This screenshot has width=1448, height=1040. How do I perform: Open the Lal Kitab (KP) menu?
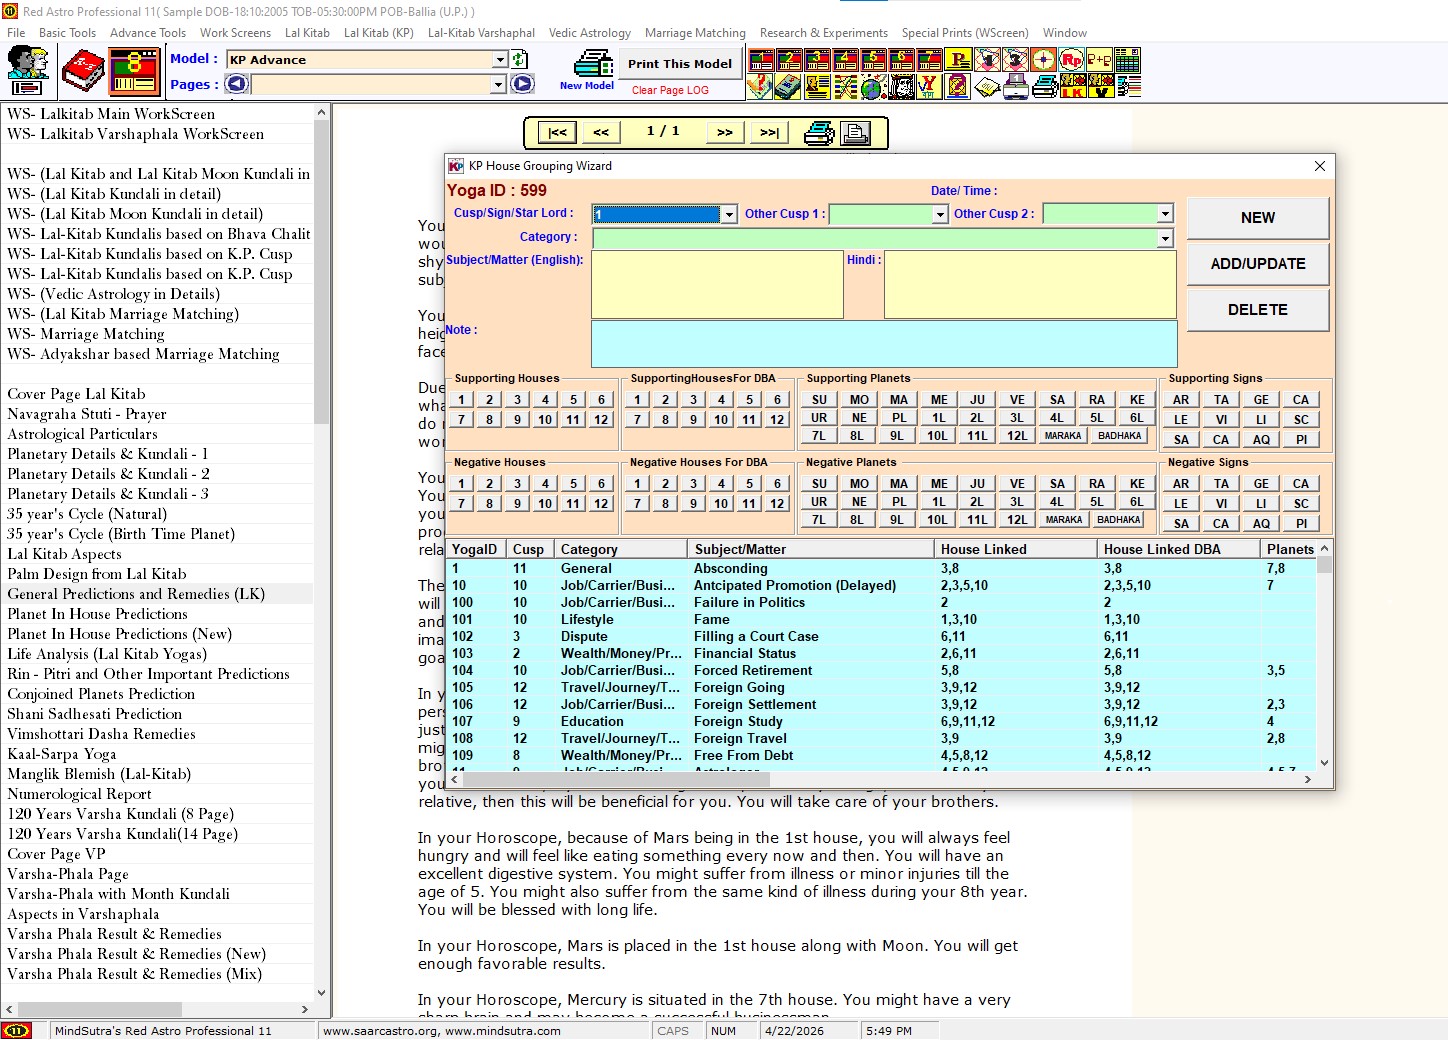pos(379,33)
